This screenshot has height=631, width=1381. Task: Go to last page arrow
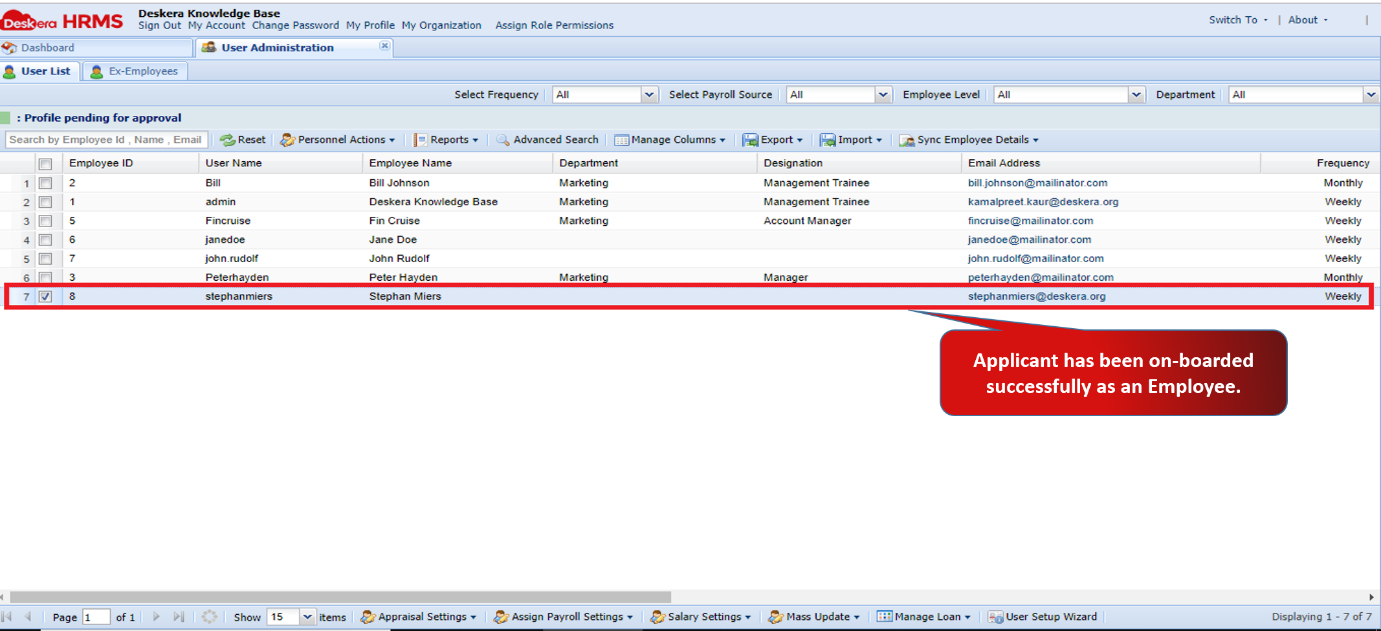coord(179,617)
